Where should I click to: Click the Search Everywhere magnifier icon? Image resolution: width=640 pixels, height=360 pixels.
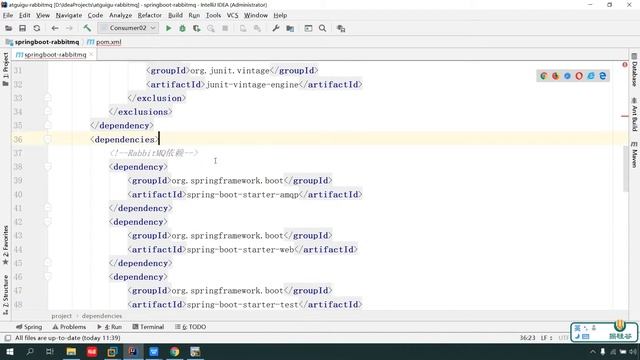pyautogui.click(x=322, y=28)
